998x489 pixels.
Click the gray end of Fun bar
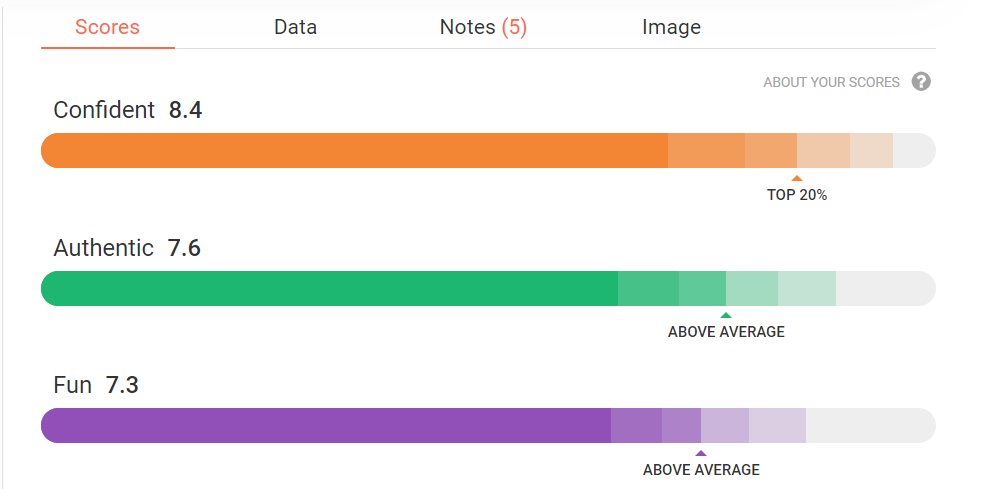tap(871, 425)
